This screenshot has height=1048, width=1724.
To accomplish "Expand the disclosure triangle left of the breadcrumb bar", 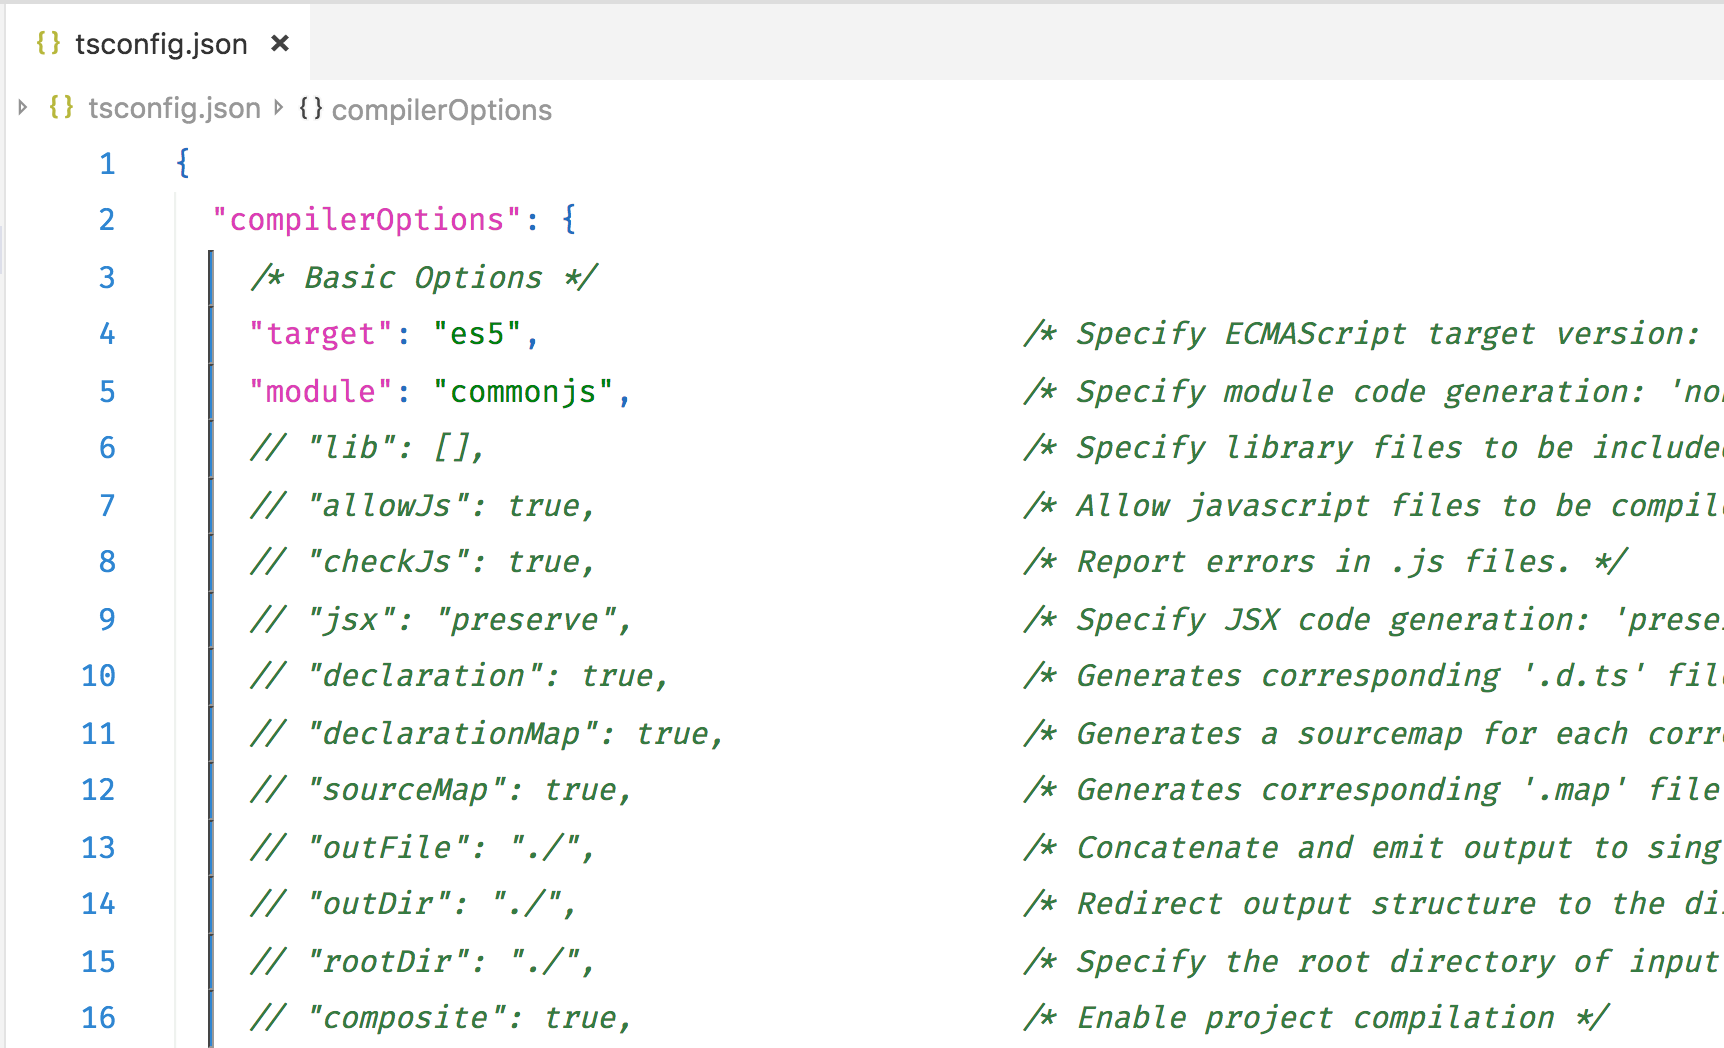I will 22,108.
